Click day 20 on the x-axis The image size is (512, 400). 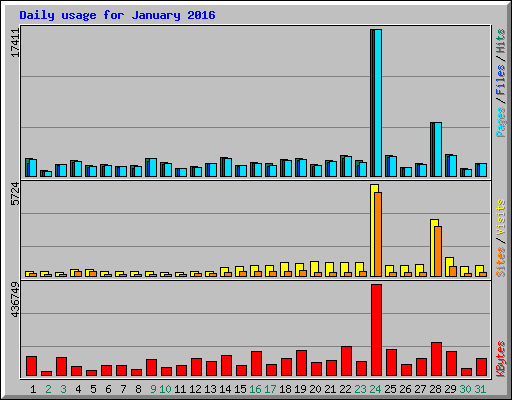point(315,389)
